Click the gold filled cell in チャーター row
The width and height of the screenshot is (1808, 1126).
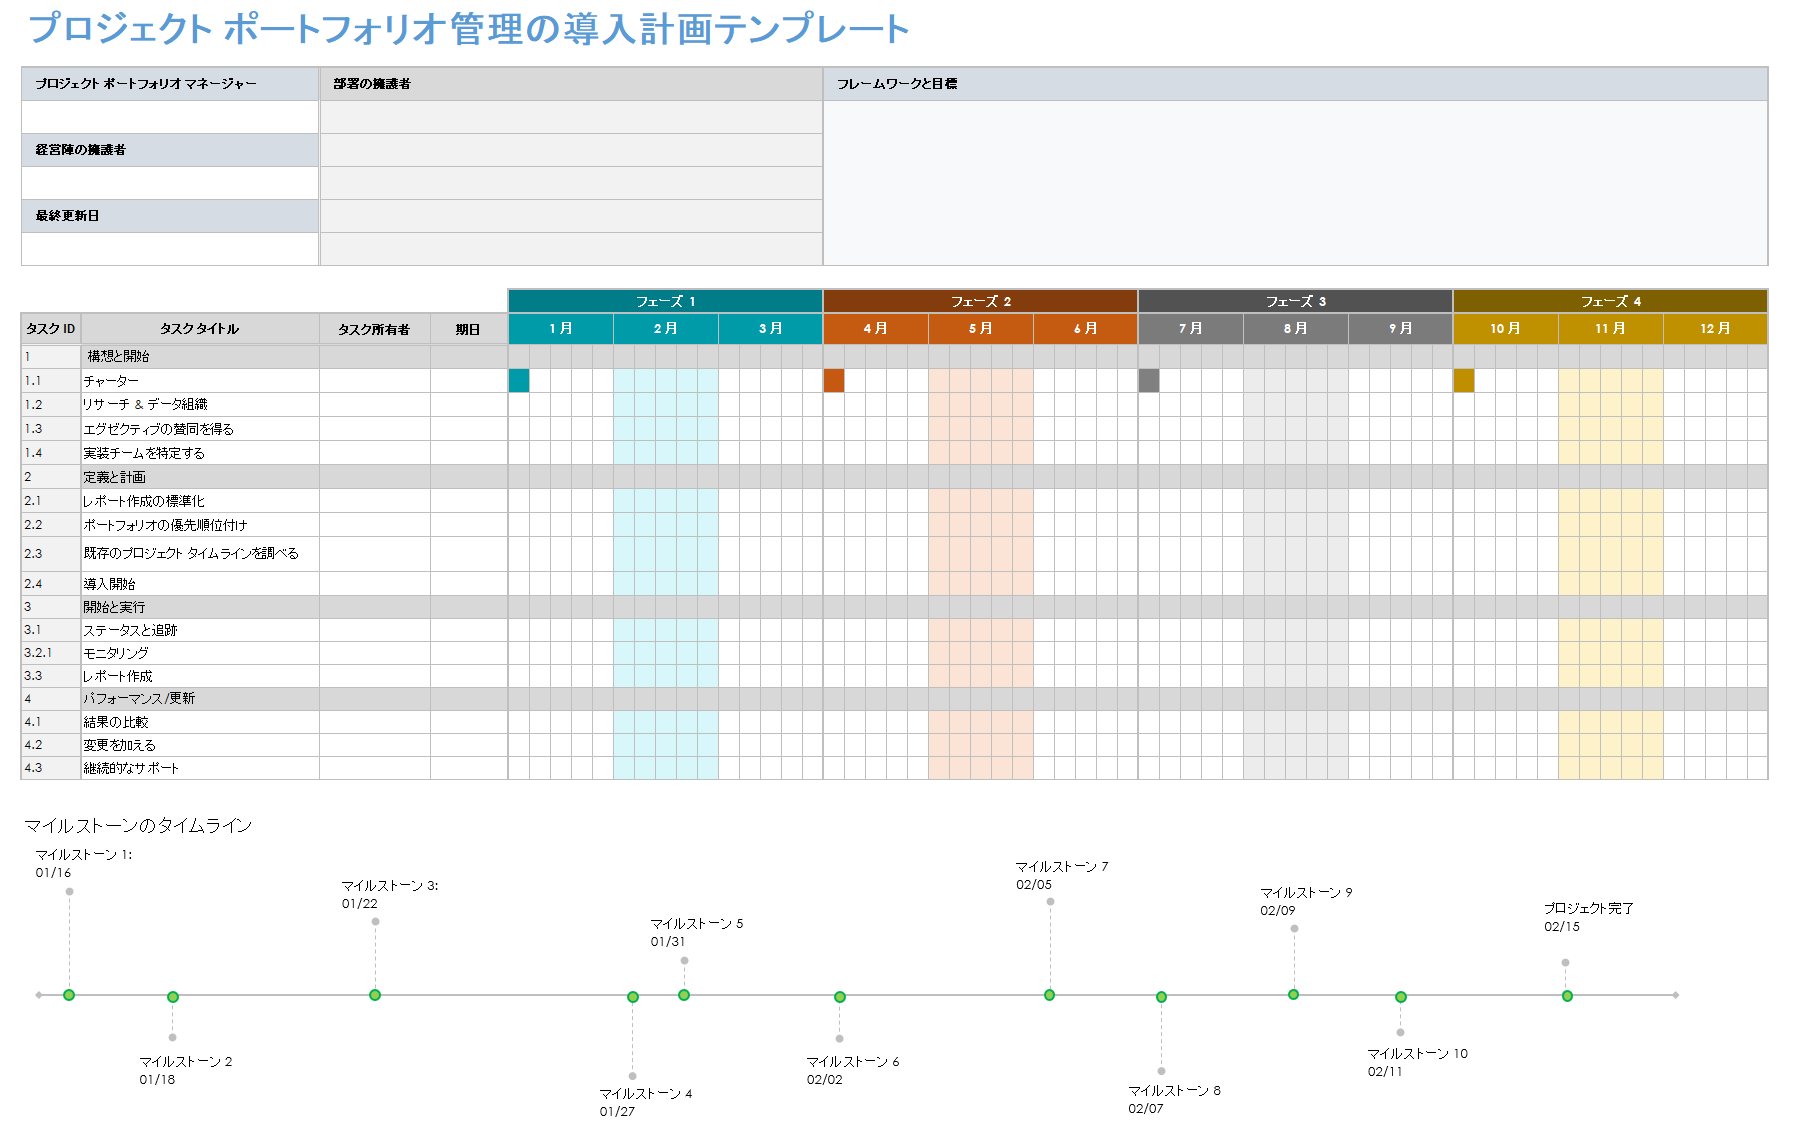click(x=1464, y=380)
